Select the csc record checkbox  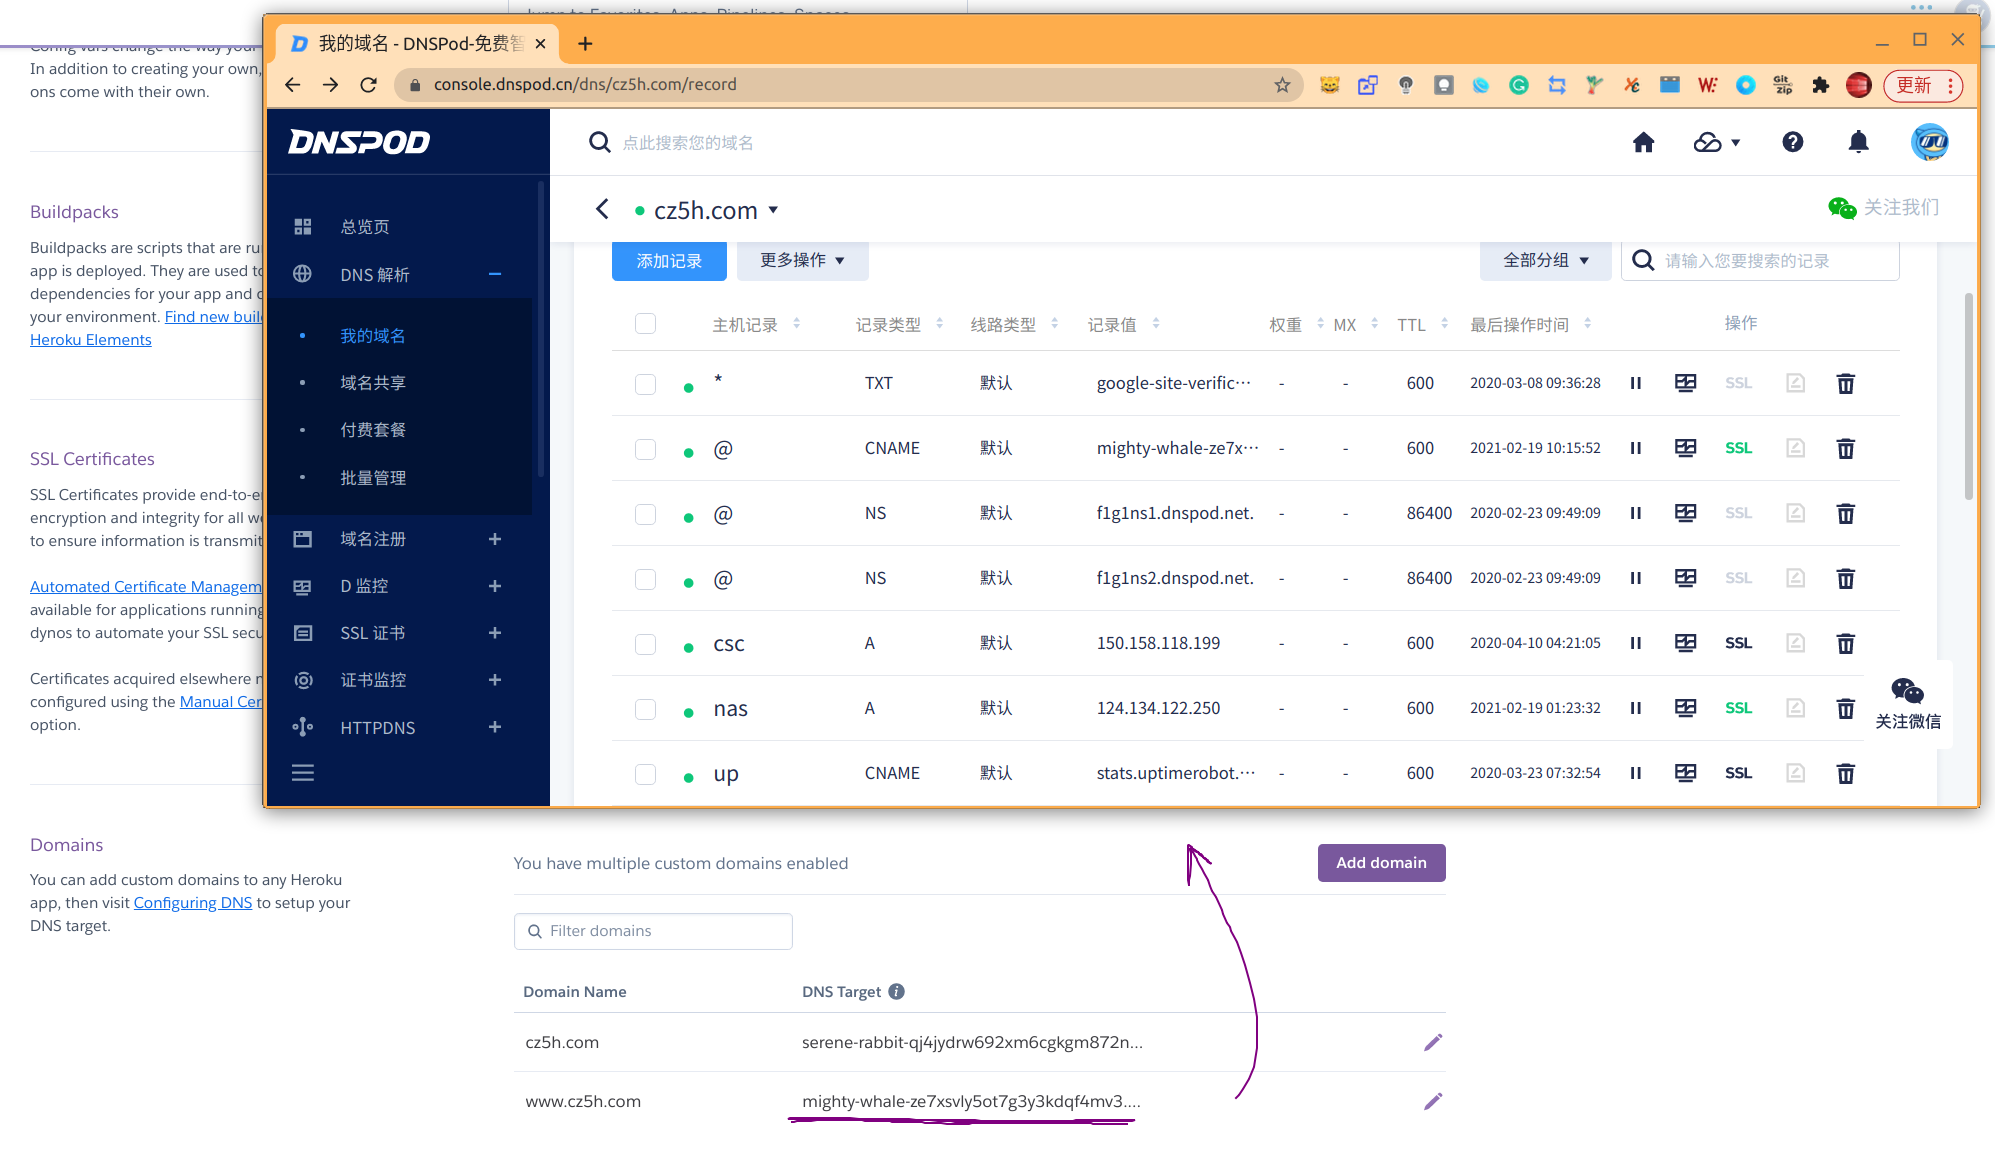coord(645,644)
